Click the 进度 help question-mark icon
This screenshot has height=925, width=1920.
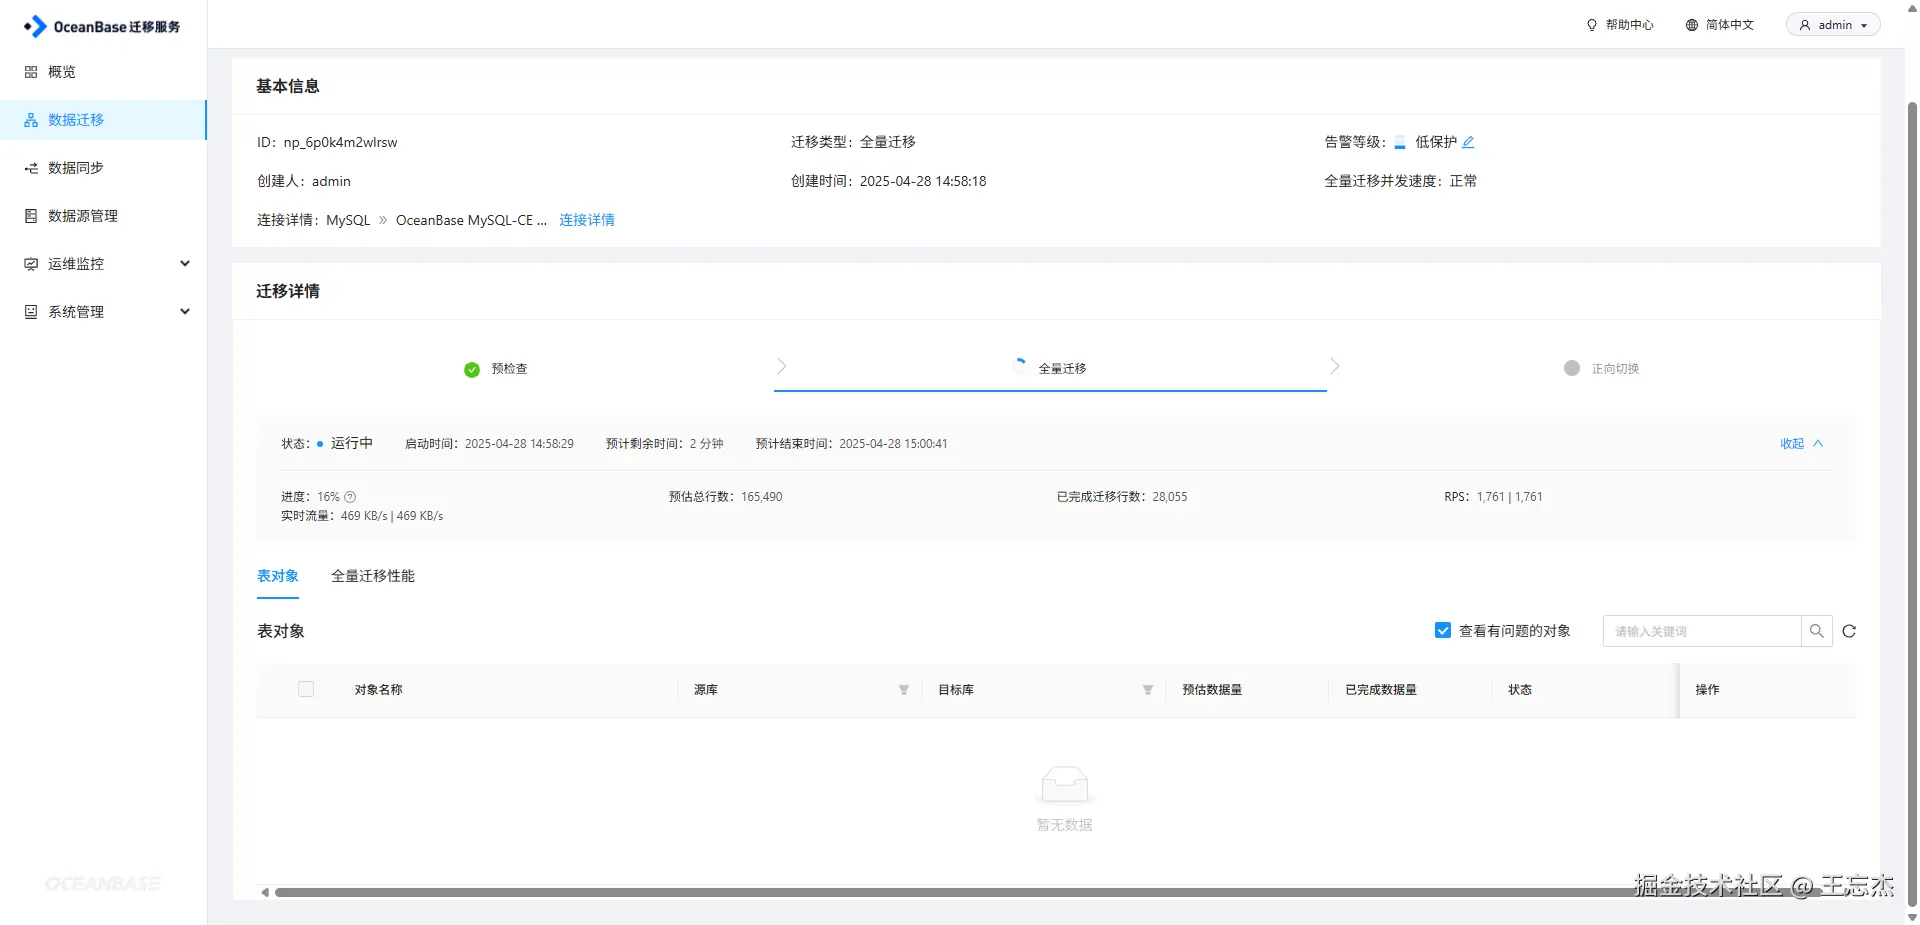(x=350, y=497)
